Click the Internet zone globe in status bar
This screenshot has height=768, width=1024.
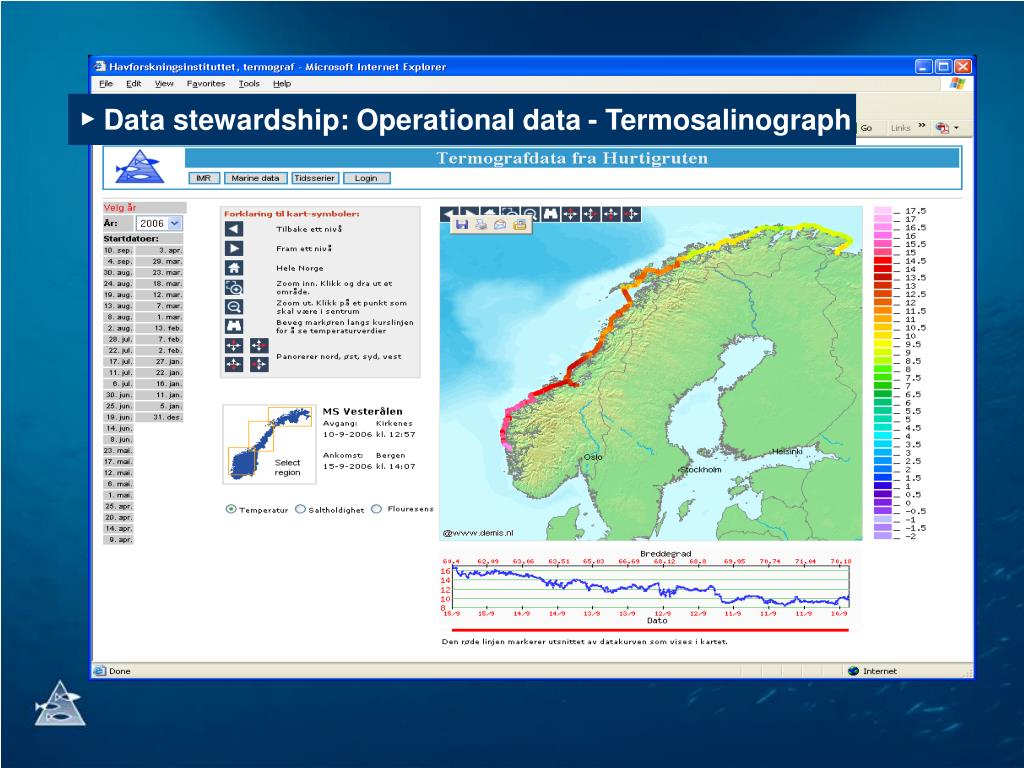[853, 671]
